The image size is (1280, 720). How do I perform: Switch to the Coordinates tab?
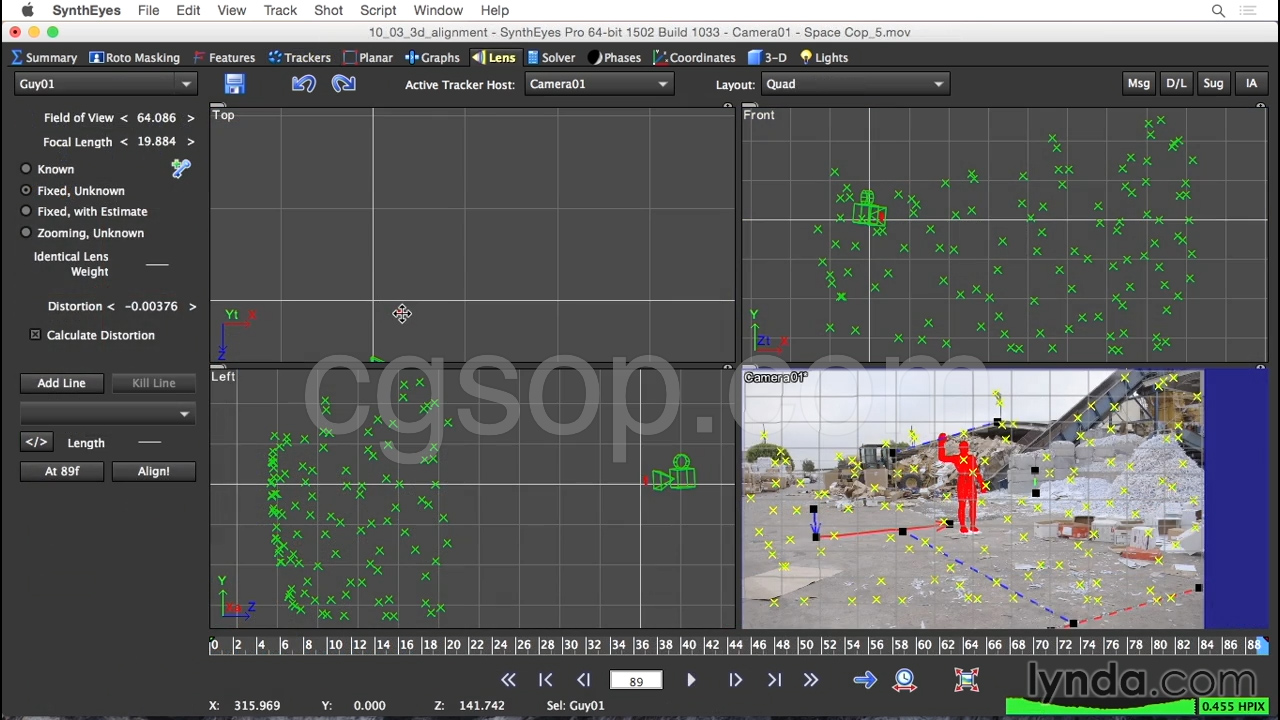pos(694,58)
